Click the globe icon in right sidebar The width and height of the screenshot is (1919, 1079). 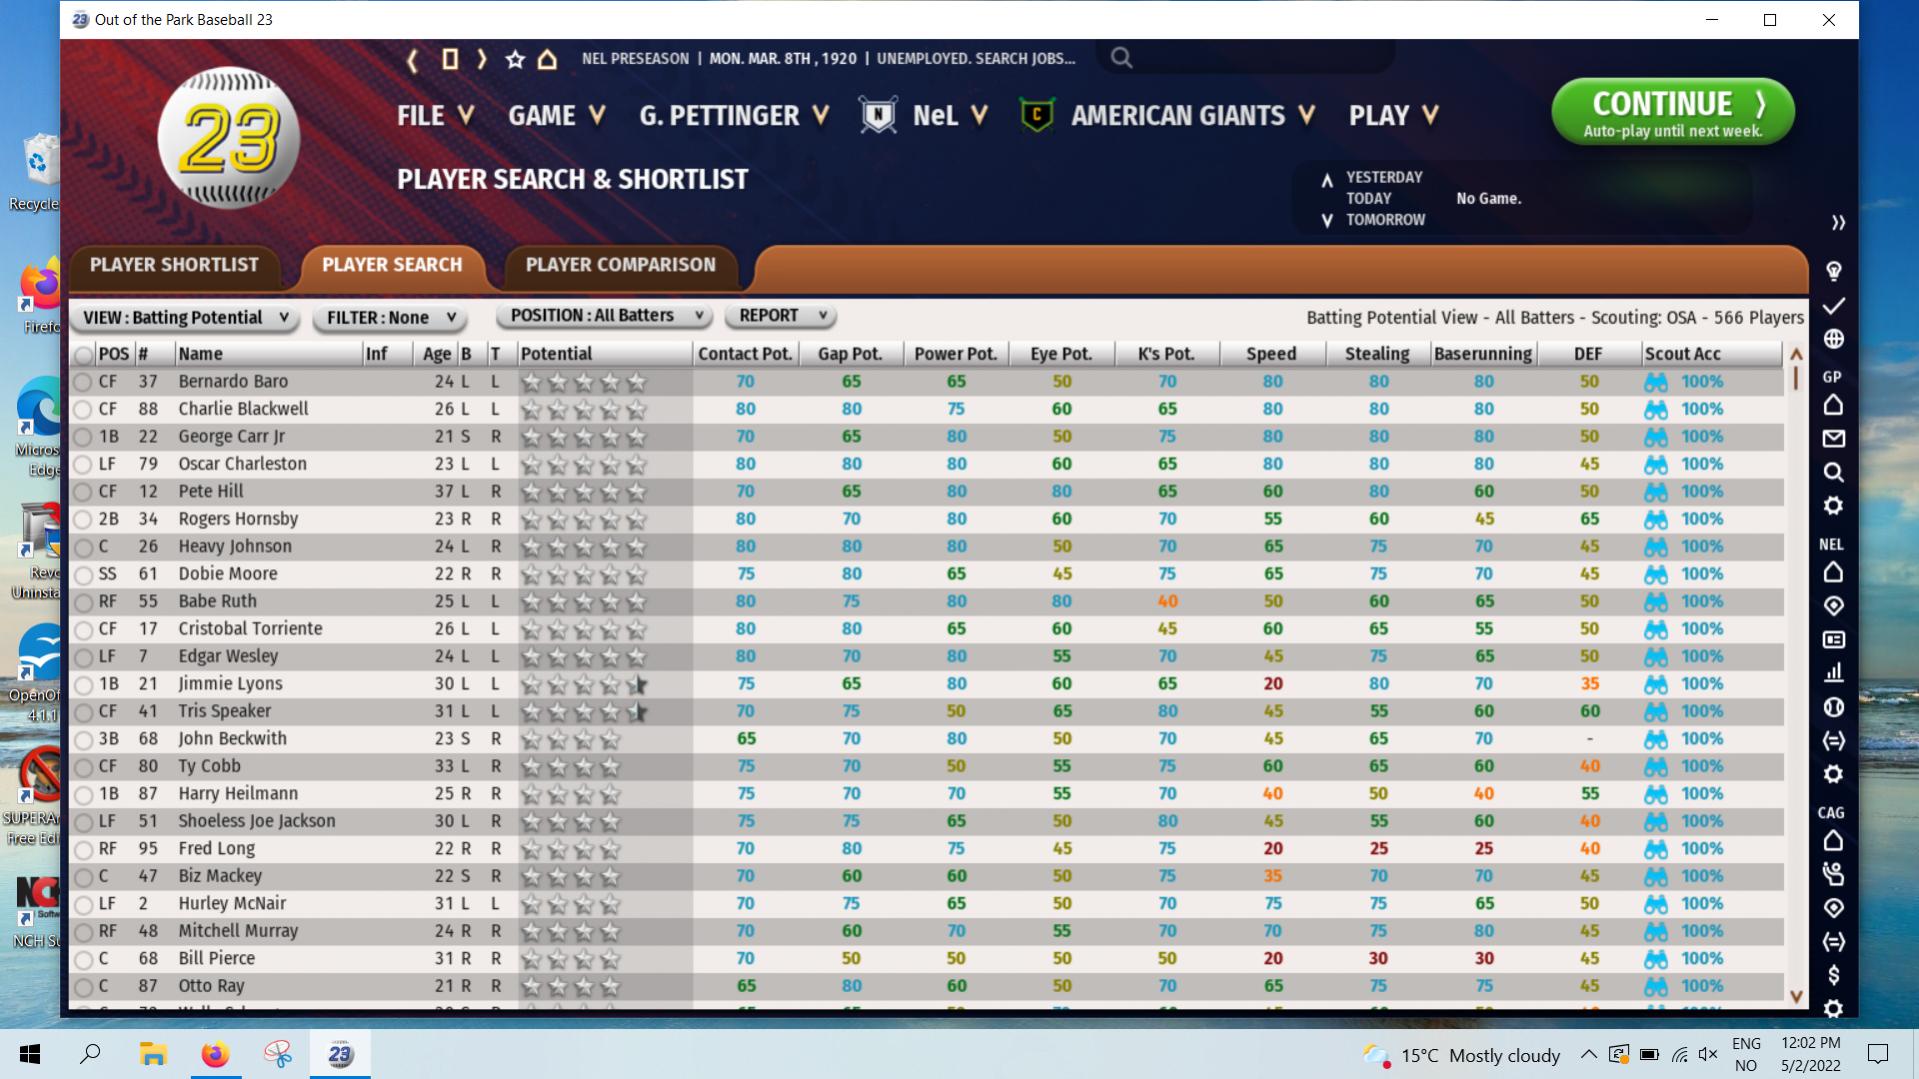1833,339
